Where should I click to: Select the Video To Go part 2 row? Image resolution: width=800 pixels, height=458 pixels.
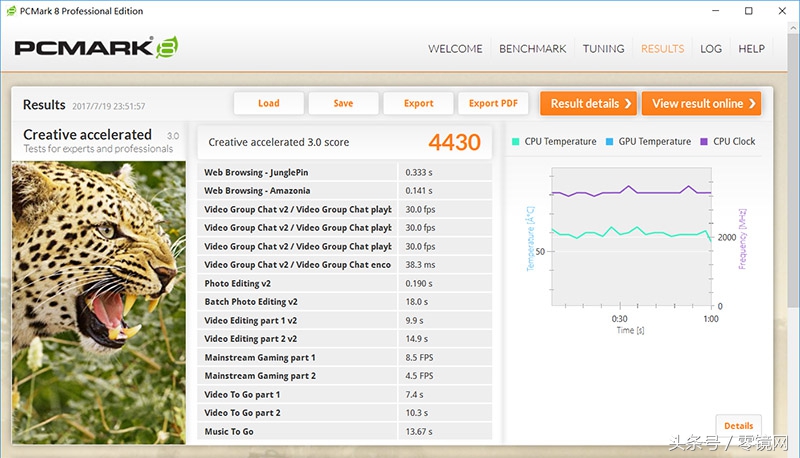[x=344, y=413]
